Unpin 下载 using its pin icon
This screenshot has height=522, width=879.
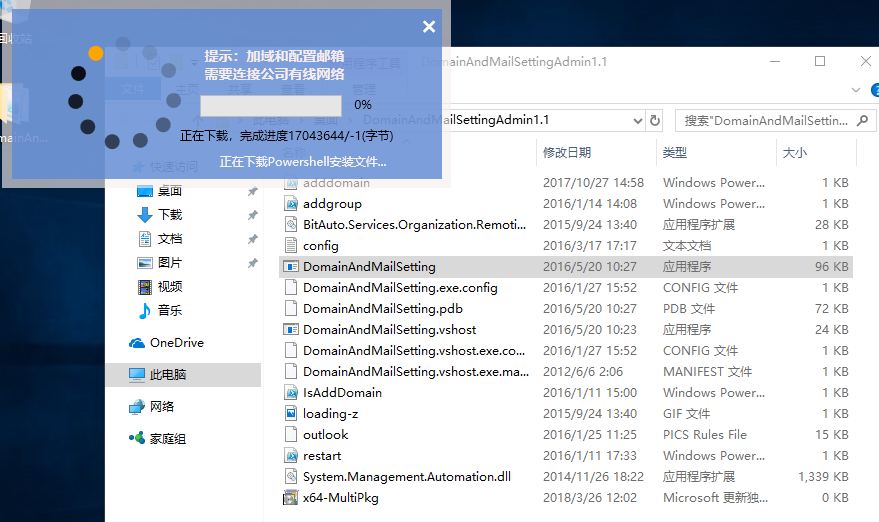pyautogui.click(x=253, y=215)
